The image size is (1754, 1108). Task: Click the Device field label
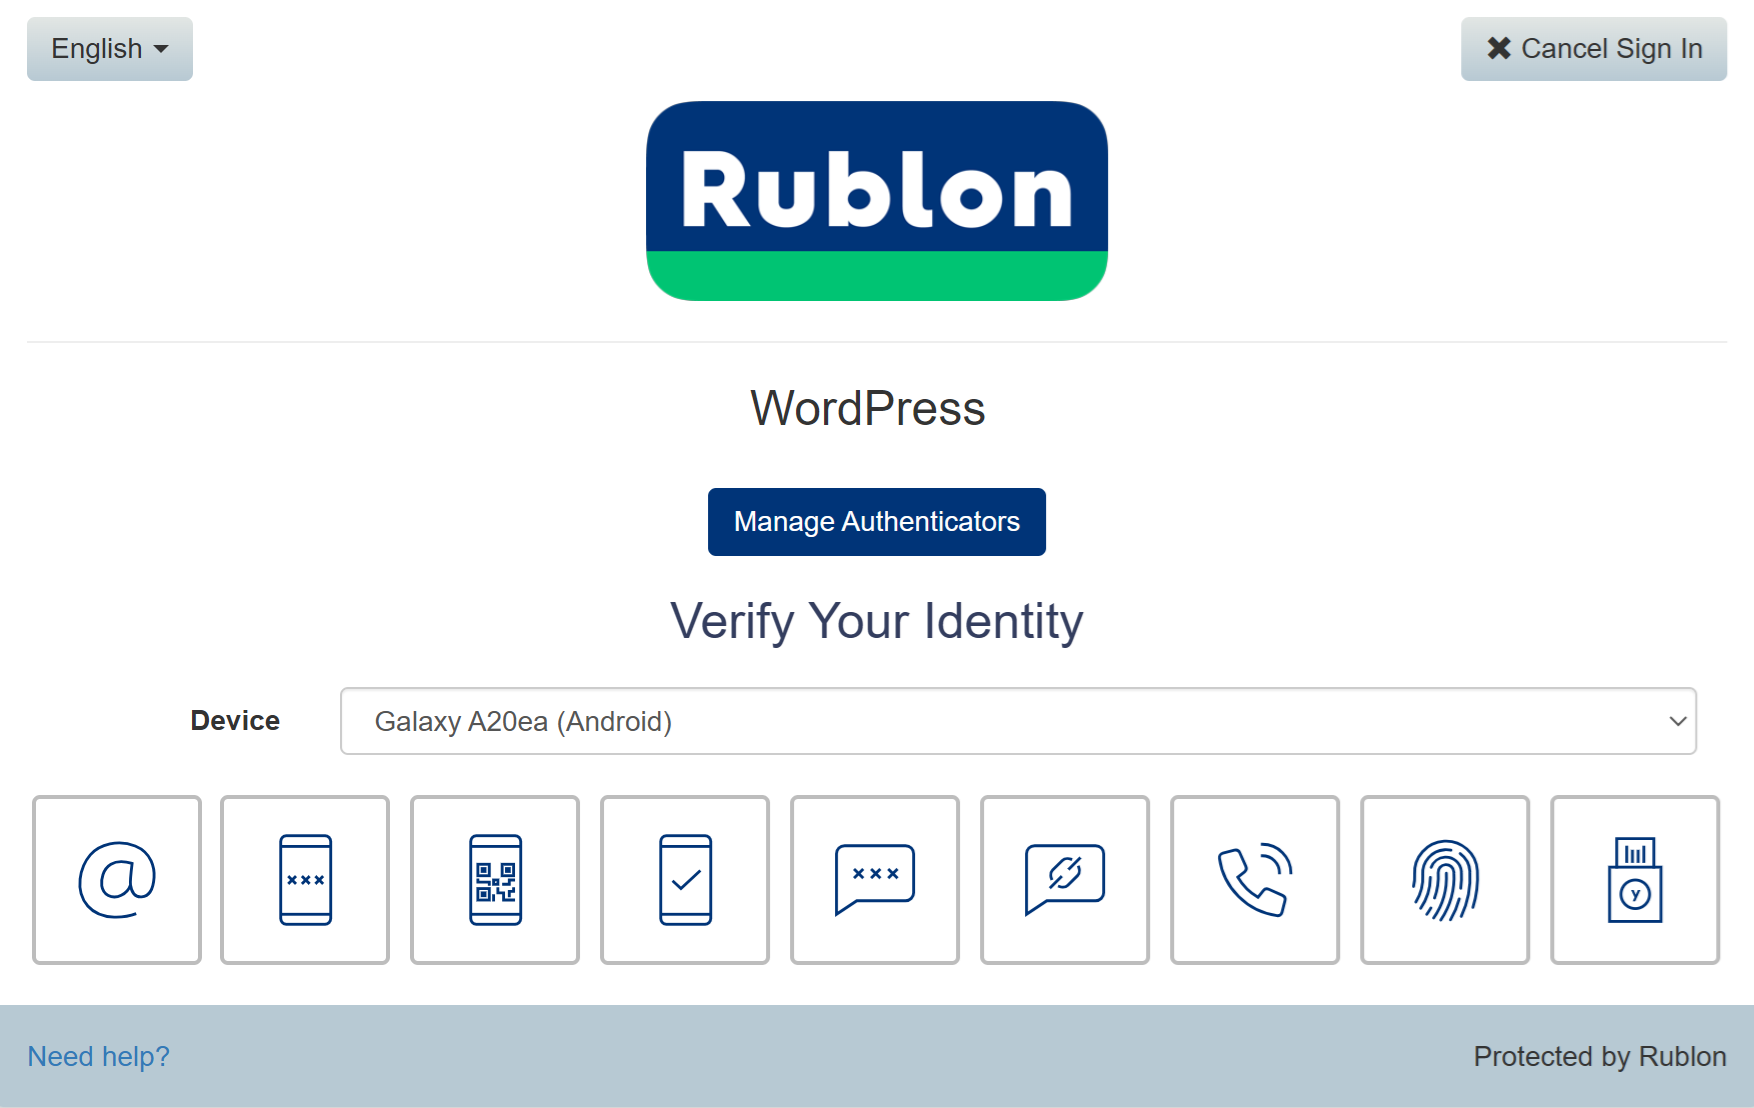click(235, 721)
